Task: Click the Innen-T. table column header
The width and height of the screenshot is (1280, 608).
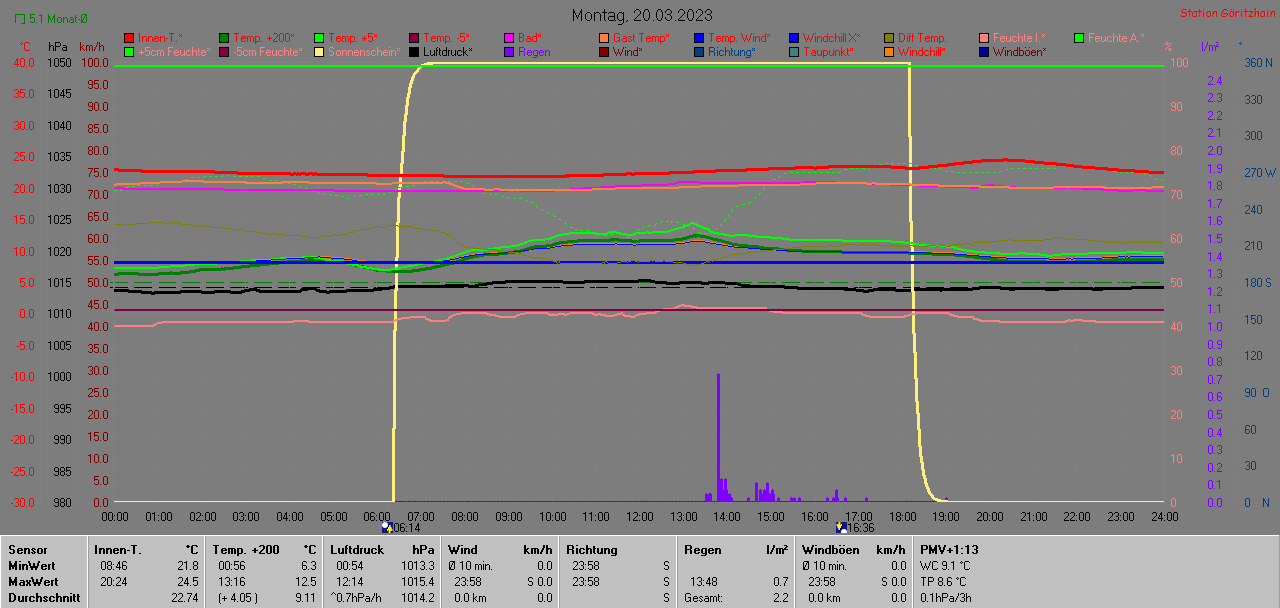Action: tap(118, 549)
